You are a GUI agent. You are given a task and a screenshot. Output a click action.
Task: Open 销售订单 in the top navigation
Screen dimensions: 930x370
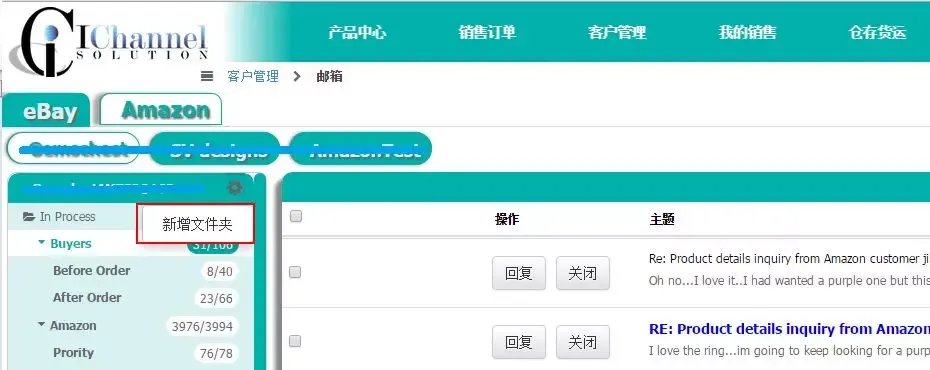coord(487,31)
